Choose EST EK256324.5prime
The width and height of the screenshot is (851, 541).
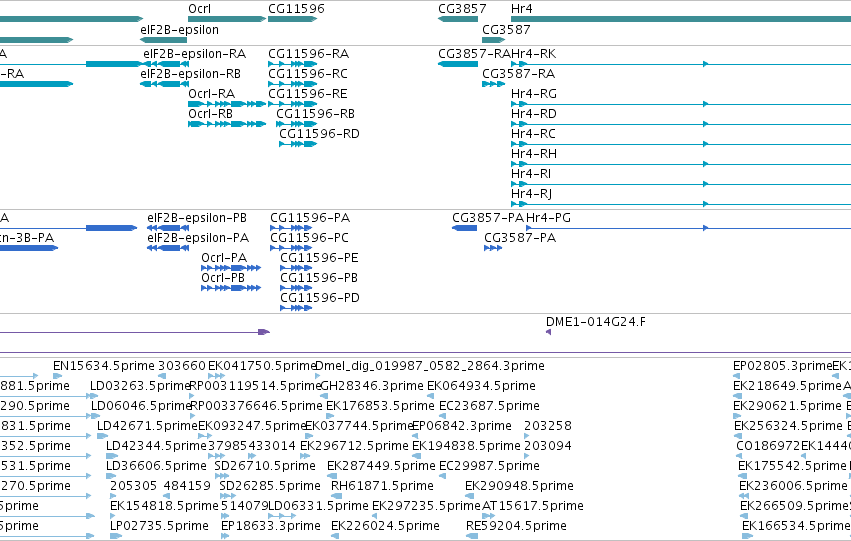click(x=788, y=427)
